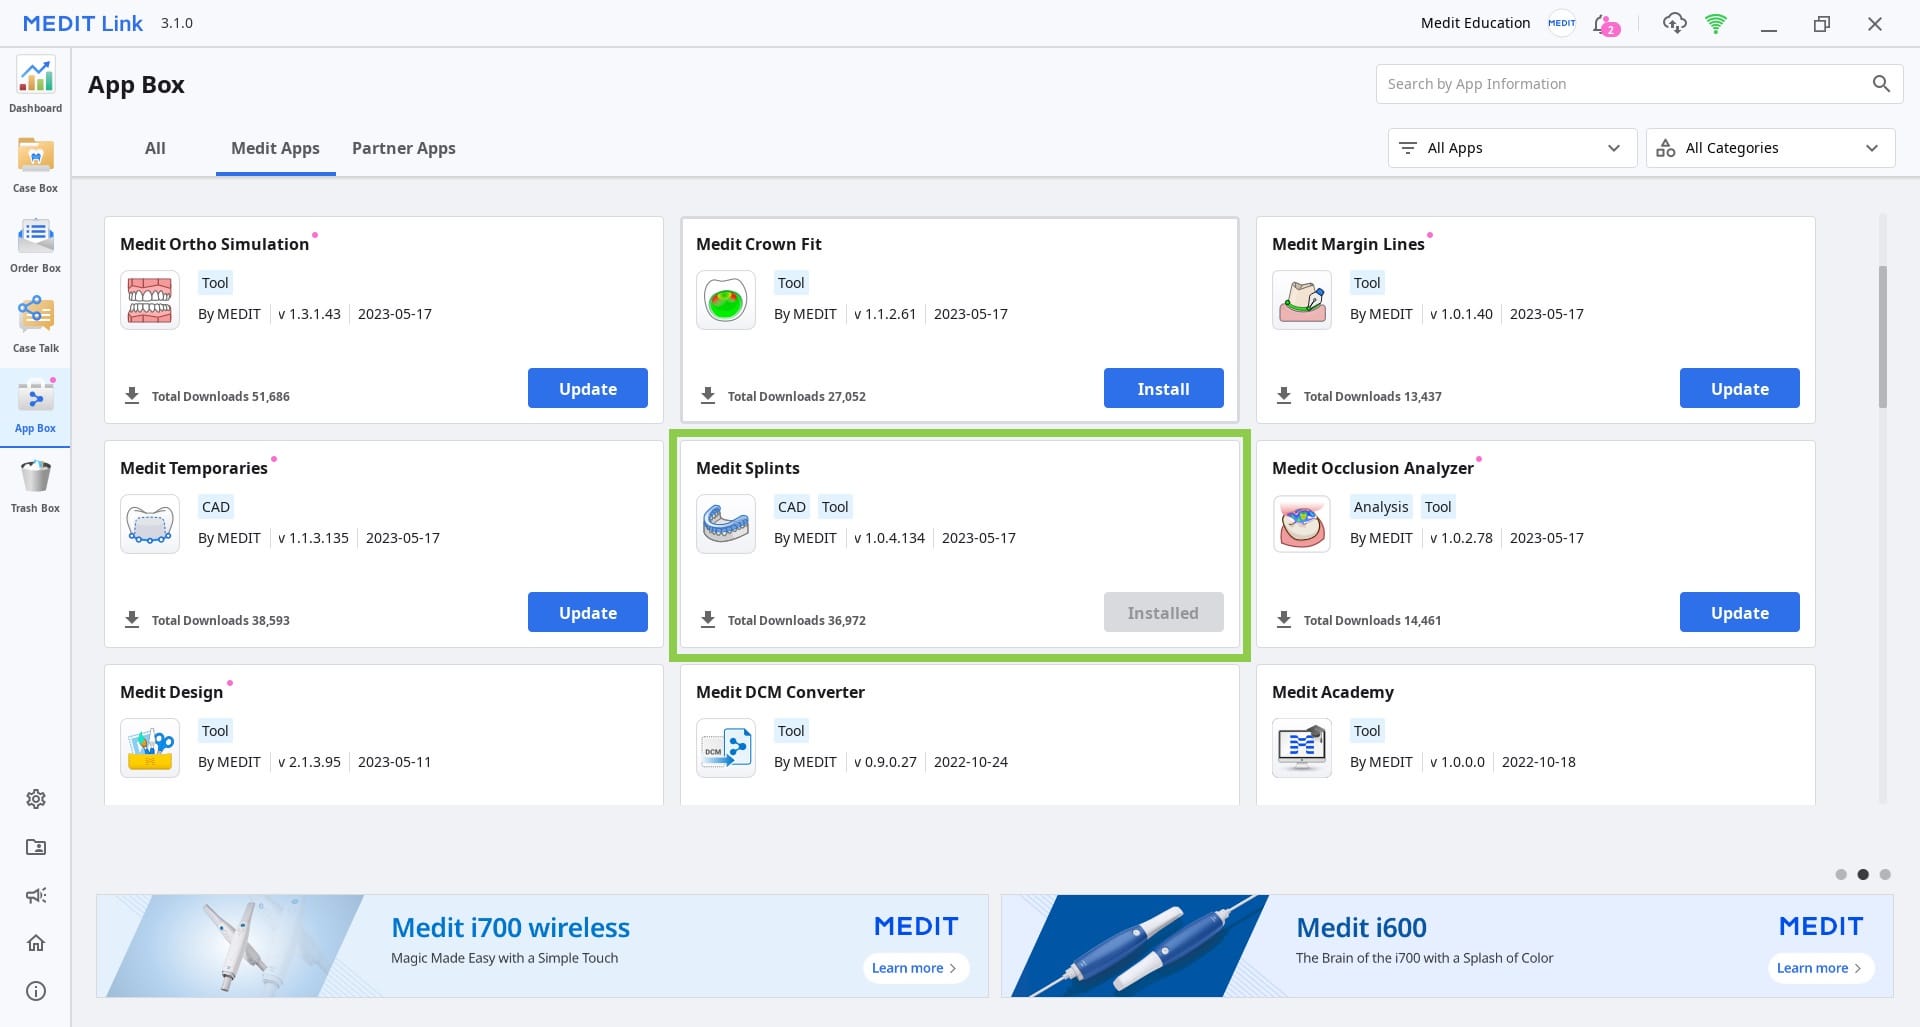Click the Tool tag on Medit Crown Fit
Screen dimensions: 1920x1027
pos(791,283)
